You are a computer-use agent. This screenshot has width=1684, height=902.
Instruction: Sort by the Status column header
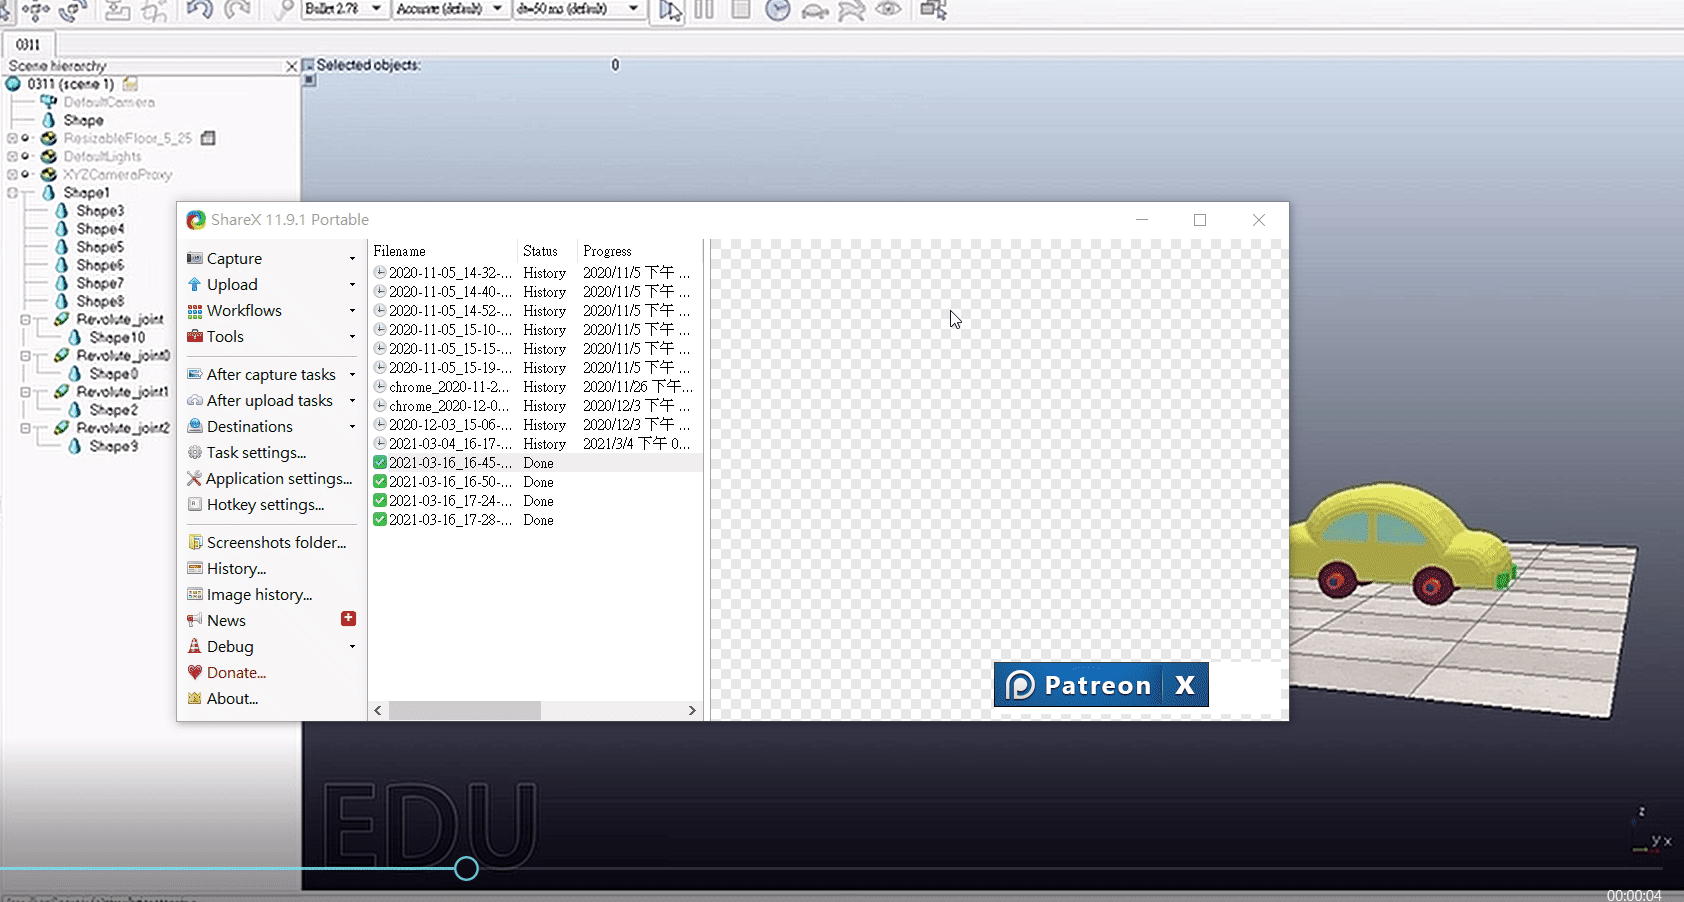(547, 251)
